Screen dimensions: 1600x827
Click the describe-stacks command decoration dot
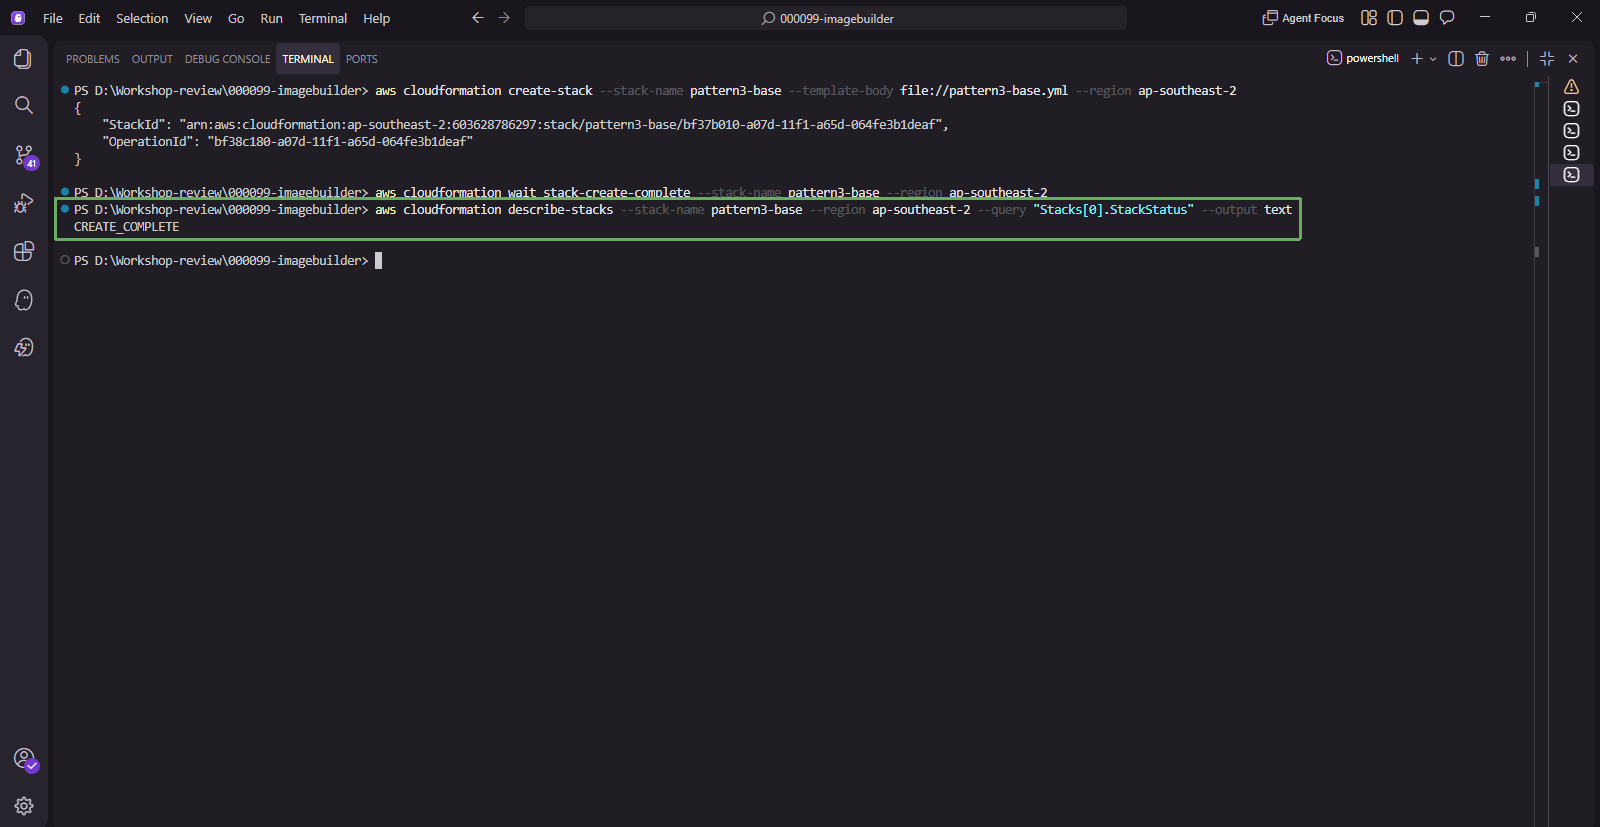65,209
